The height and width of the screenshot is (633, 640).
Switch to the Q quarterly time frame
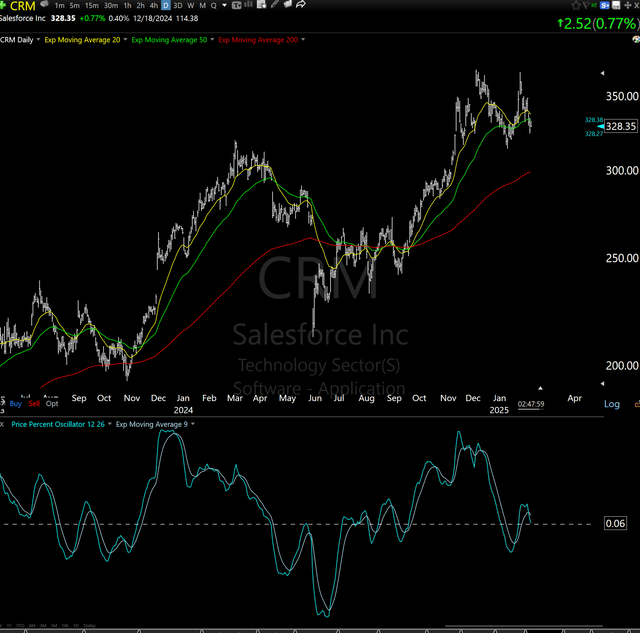[213, 5]
